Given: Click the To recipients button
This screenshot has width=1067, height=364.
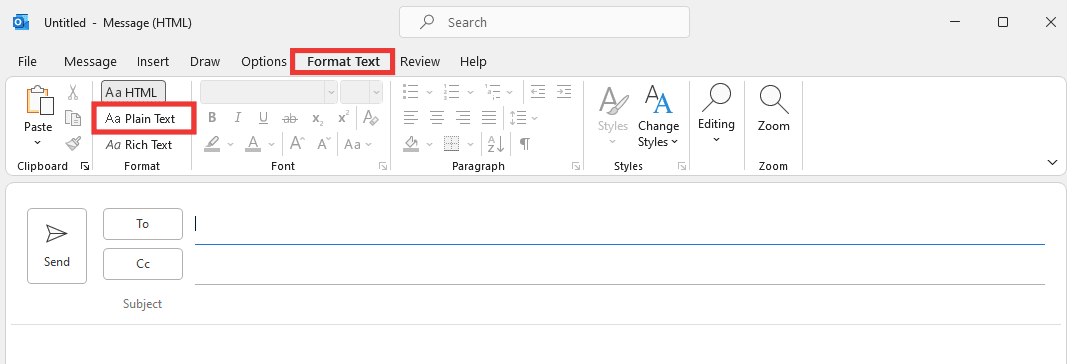Looking at the screenshot, I should pos(143,224).
